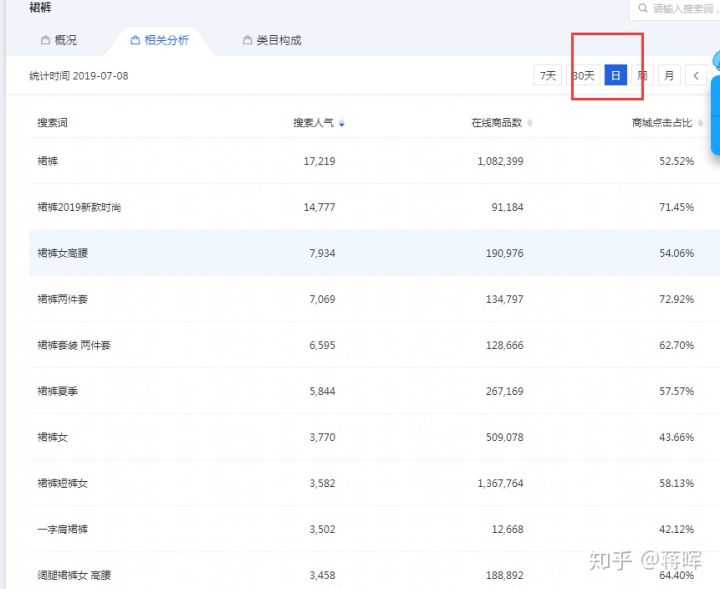The image size is (720, 589).
Task: Click online products value 1,367,764
Action: tap(500, 483)
